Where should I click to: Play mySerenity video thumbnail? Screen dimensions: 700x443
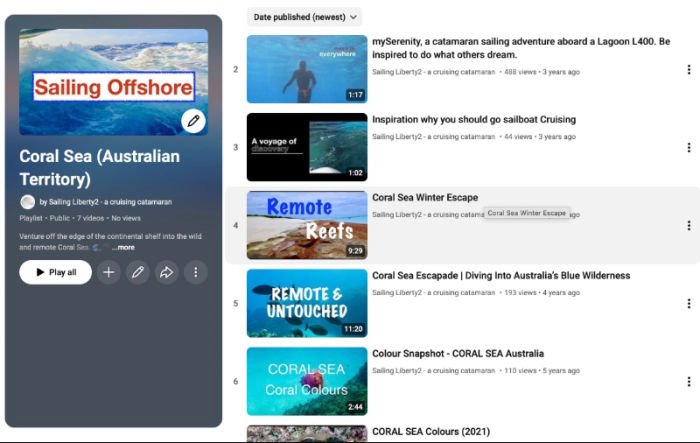click(307, 69)
